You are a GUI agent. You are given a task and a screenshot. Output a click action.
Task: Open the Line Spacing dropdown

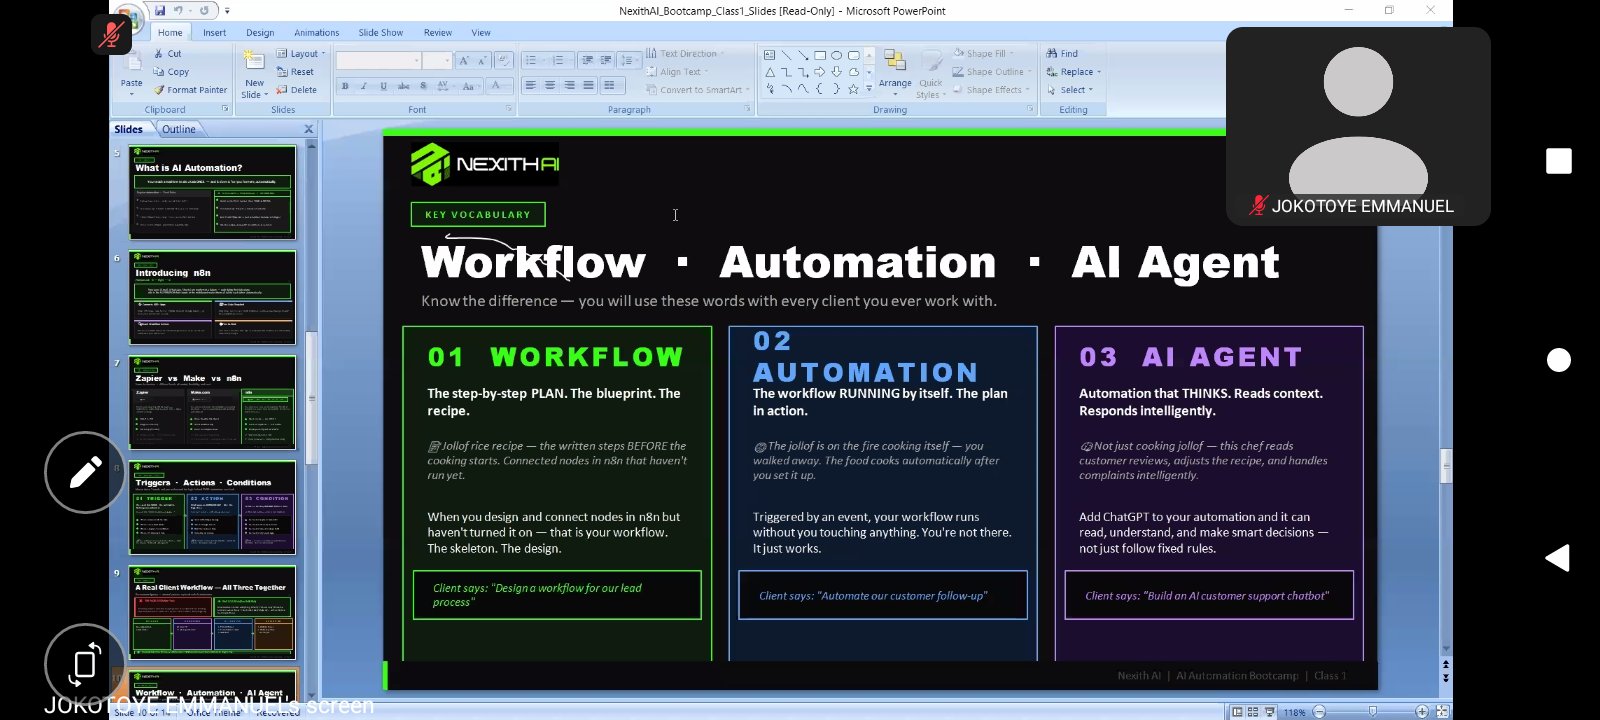pyautogui.click(x=628, y=61)
